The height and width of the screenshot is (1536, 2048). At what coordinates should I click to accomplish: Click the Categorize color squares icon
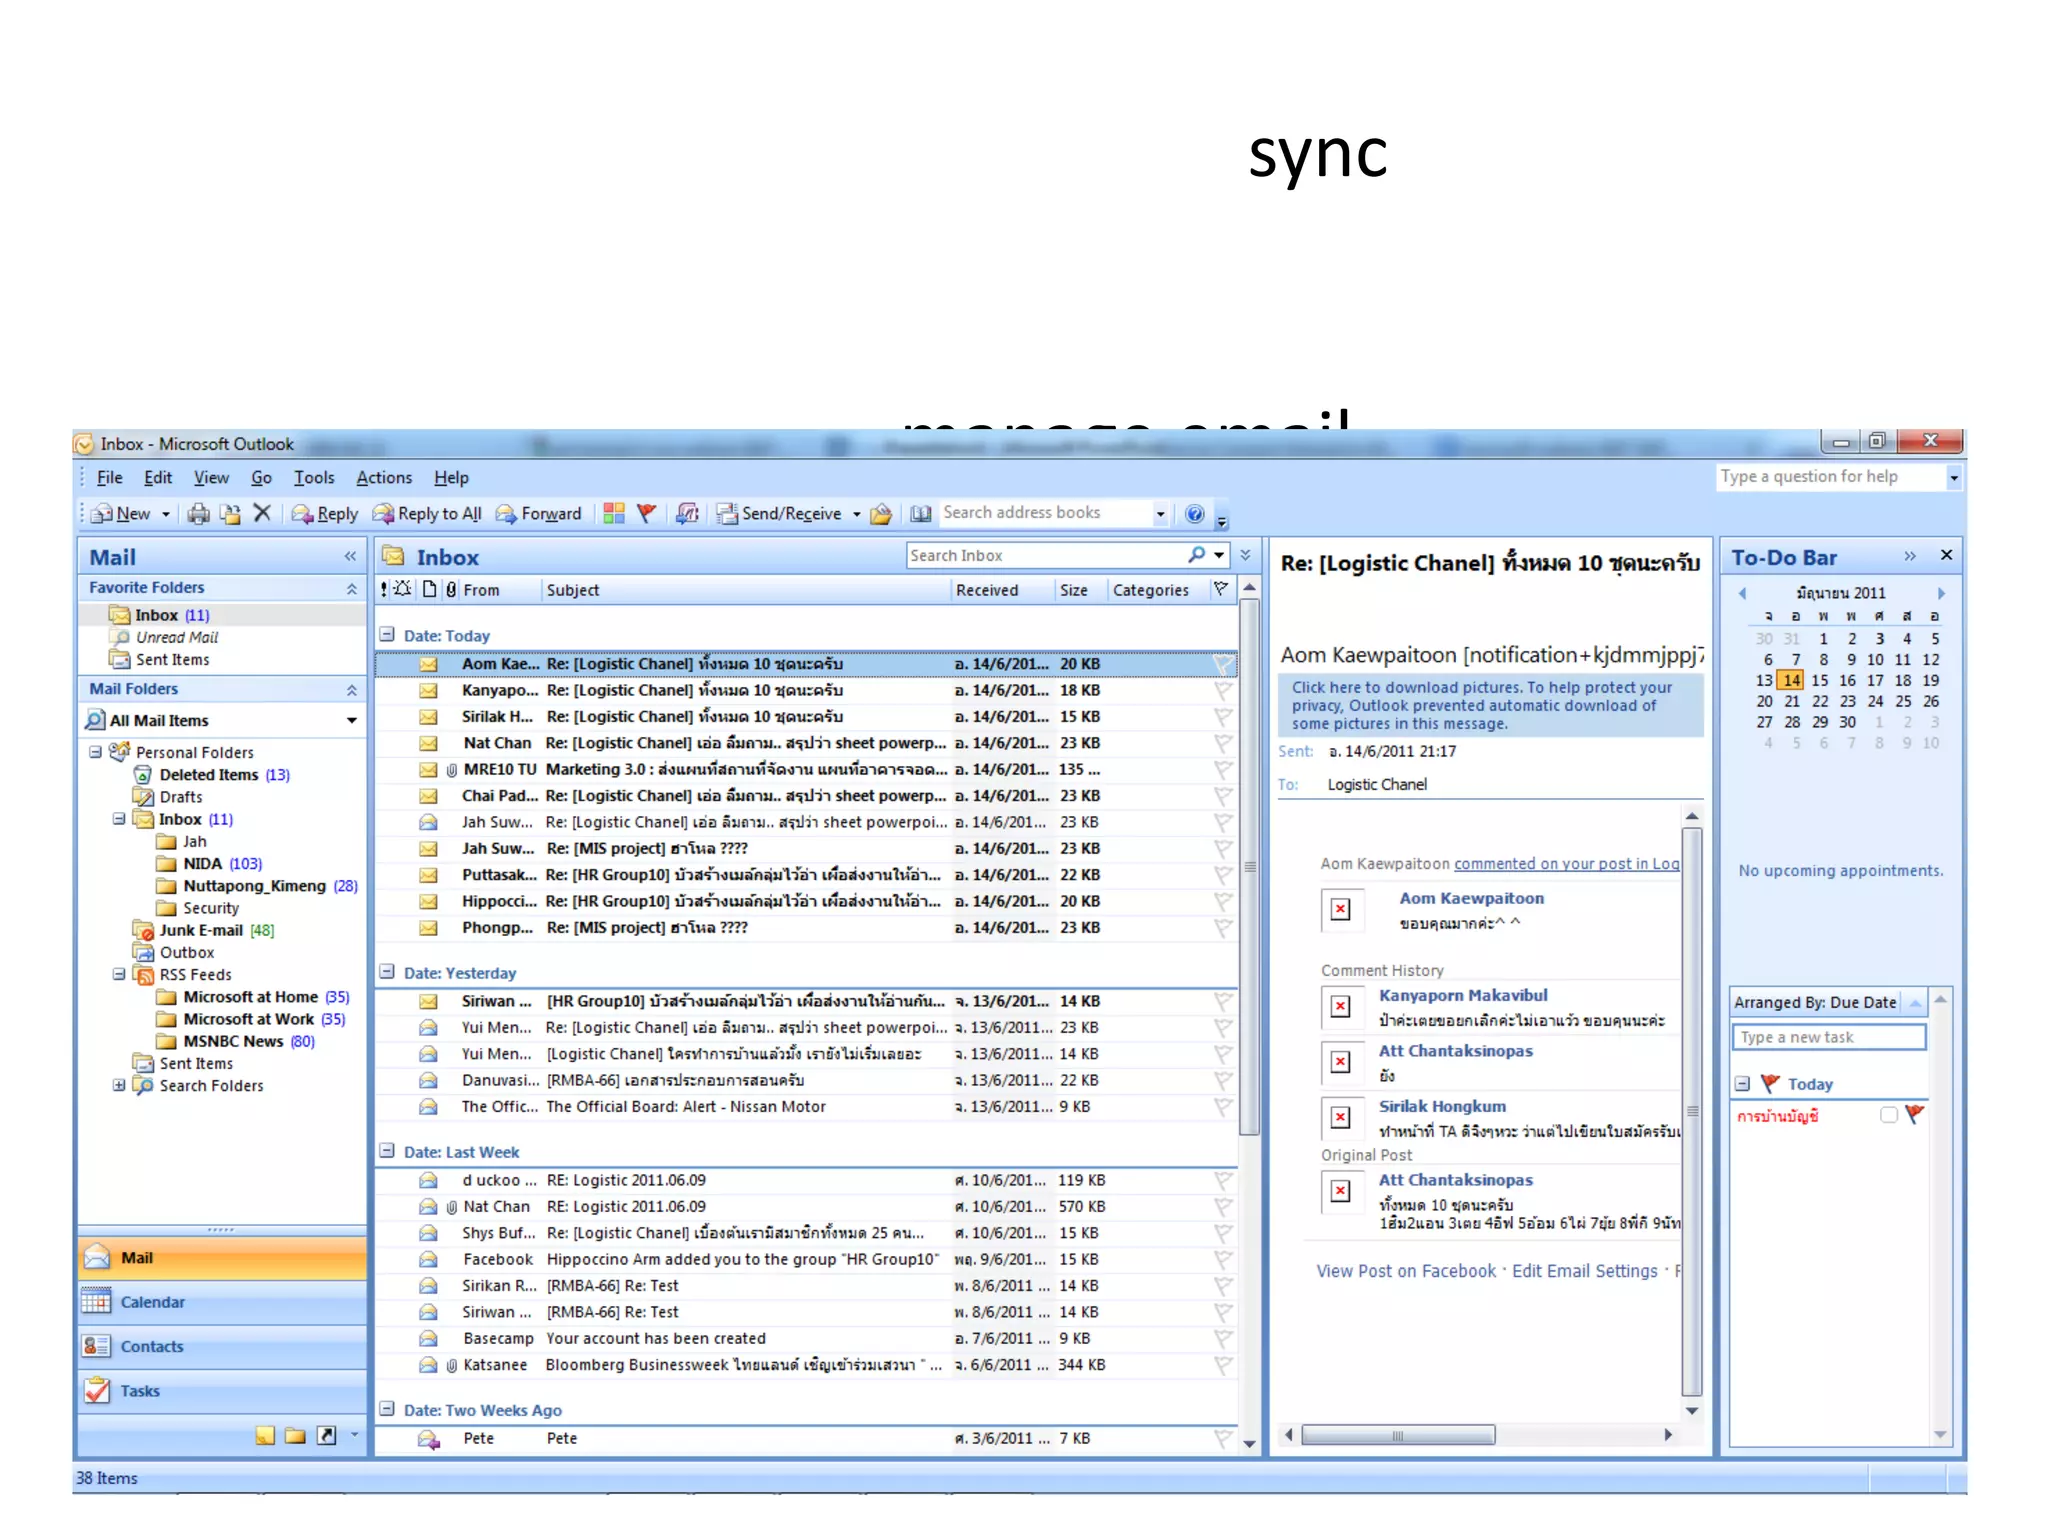coord(614,513)
